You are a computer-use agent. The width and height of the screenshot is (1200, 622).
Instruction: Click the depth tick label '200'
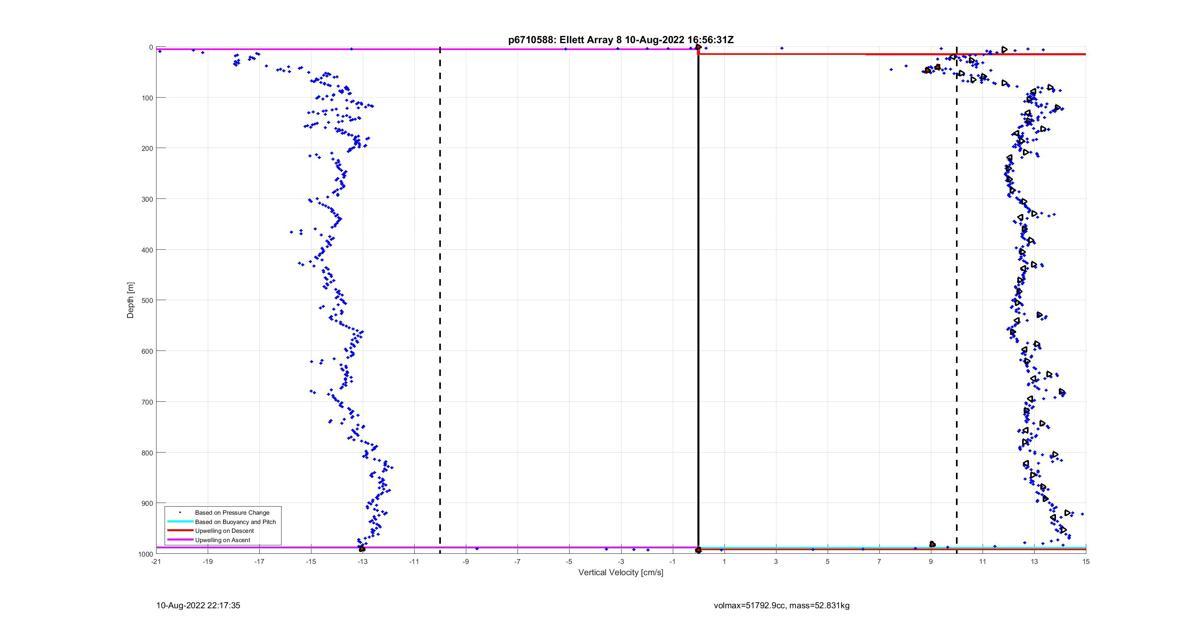[x=146, y=148]
